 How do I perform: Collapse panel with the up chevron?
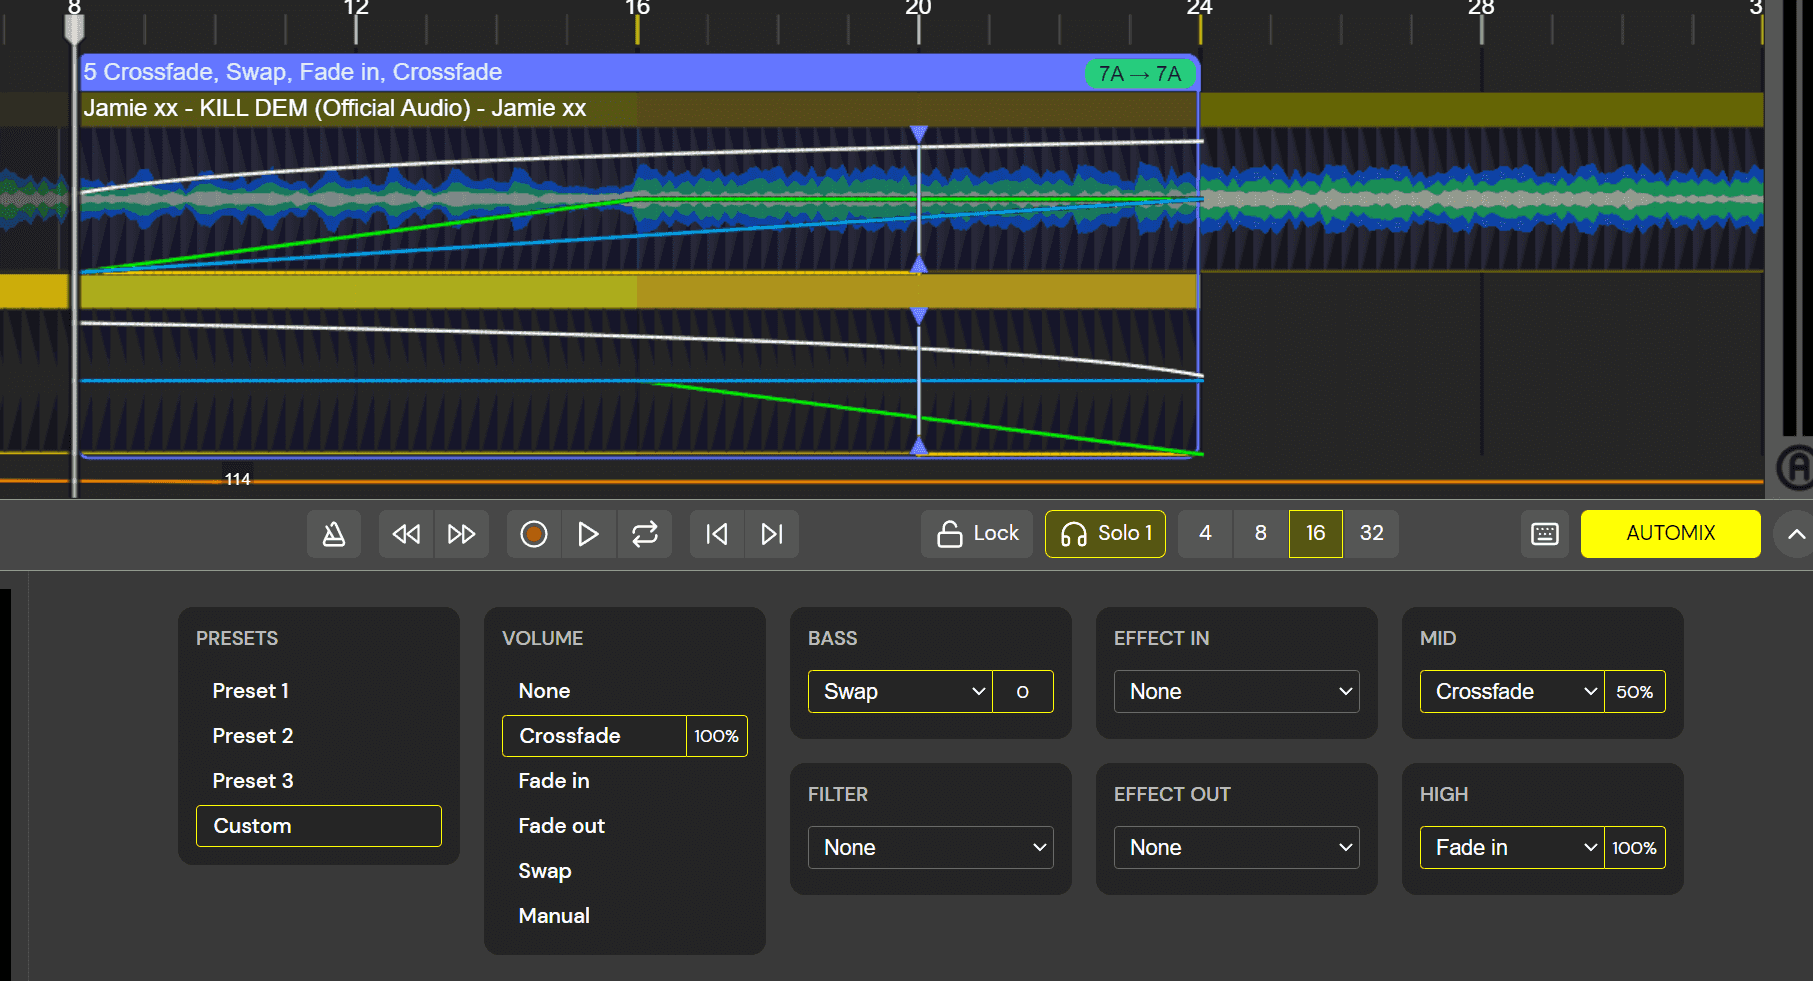coord(1796,534)
